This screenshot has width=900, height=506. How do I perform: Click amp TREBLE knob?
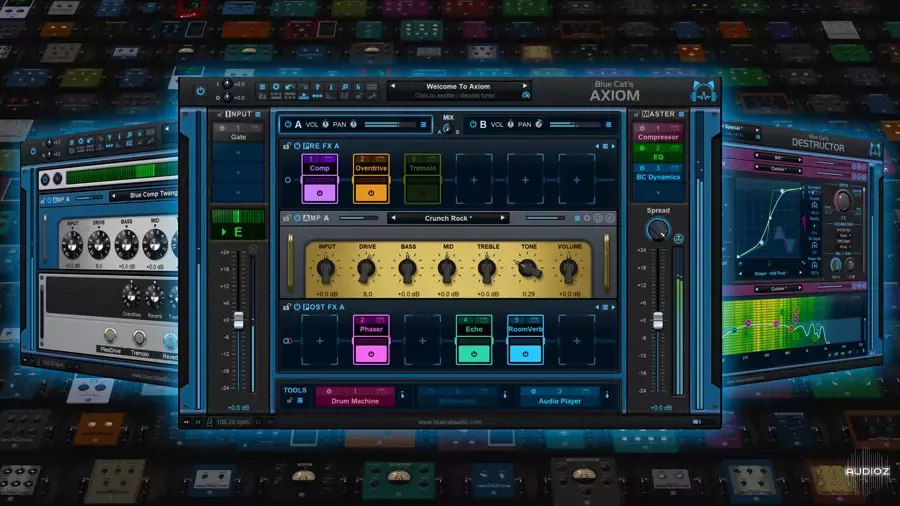(487, 270)
